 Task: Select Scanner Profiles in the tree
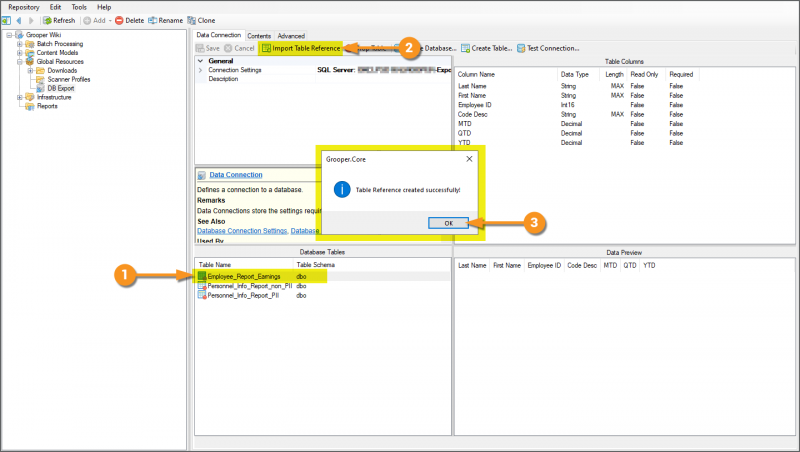click(x=69, y=80)
